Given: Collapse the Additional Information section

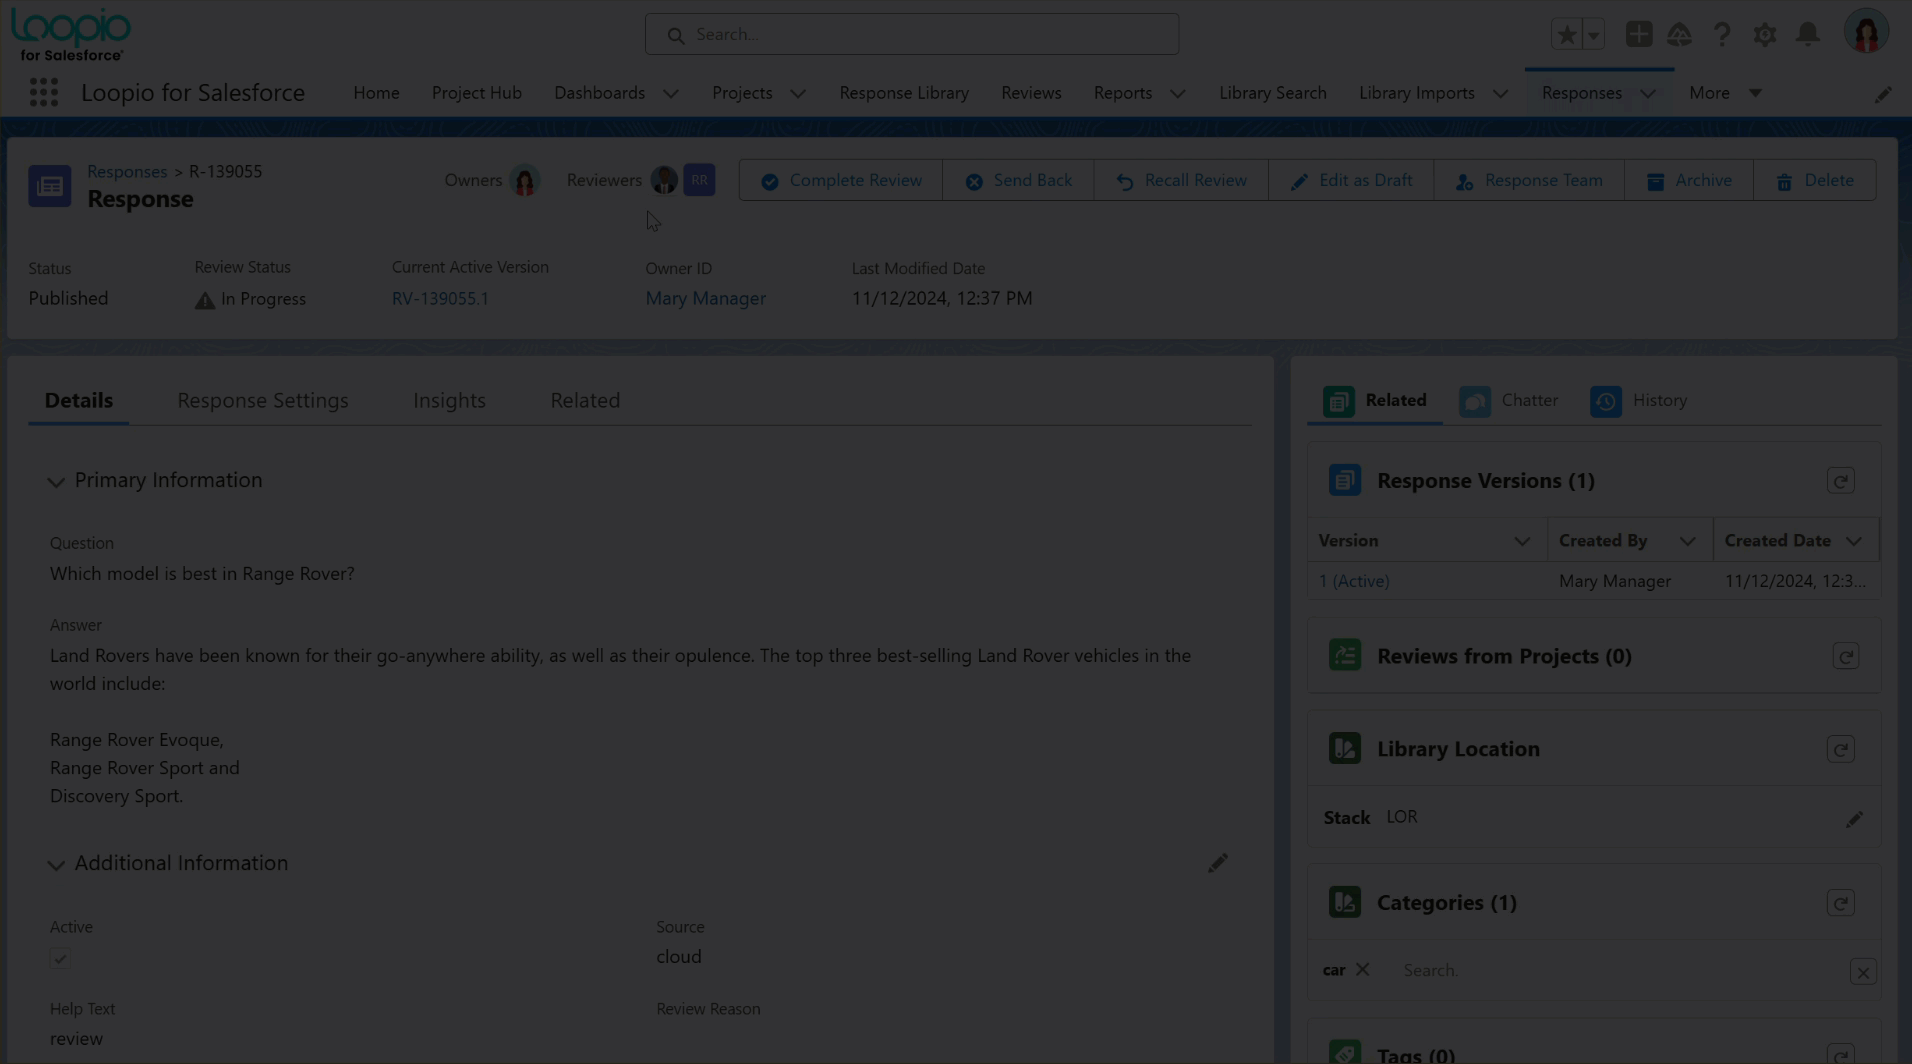Looking at the screenshot, I should point(56,865).
